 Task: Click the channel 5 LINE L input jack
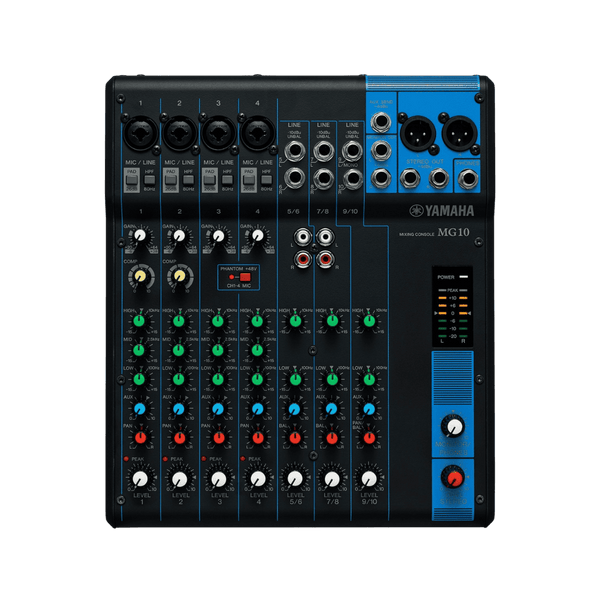[295, 151]
